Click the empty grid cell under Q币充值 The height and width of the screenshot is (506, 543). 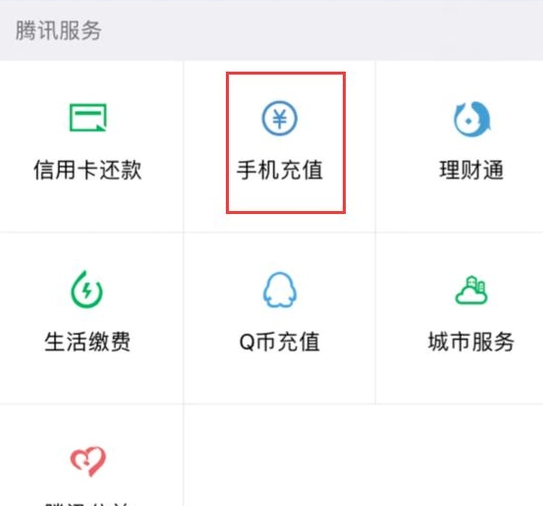[x=279, y=455]
